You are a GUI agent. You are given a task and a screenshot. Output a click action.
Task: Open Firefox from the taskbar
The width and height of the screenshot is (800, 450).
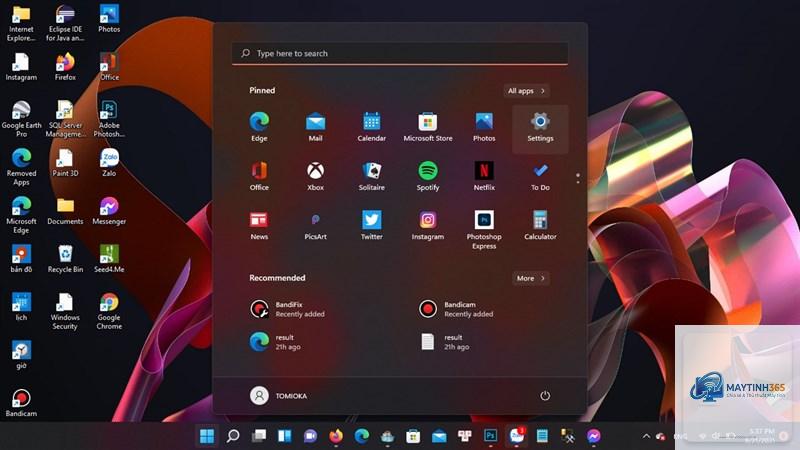(336, 436)
